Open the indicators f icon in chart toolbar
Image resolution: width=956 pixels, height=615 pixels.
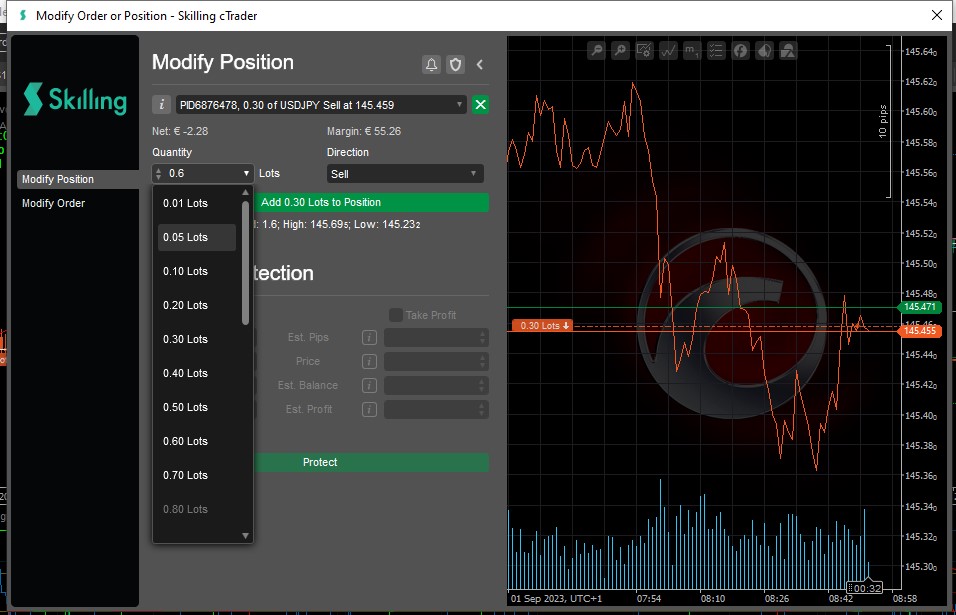coord(740,51)
